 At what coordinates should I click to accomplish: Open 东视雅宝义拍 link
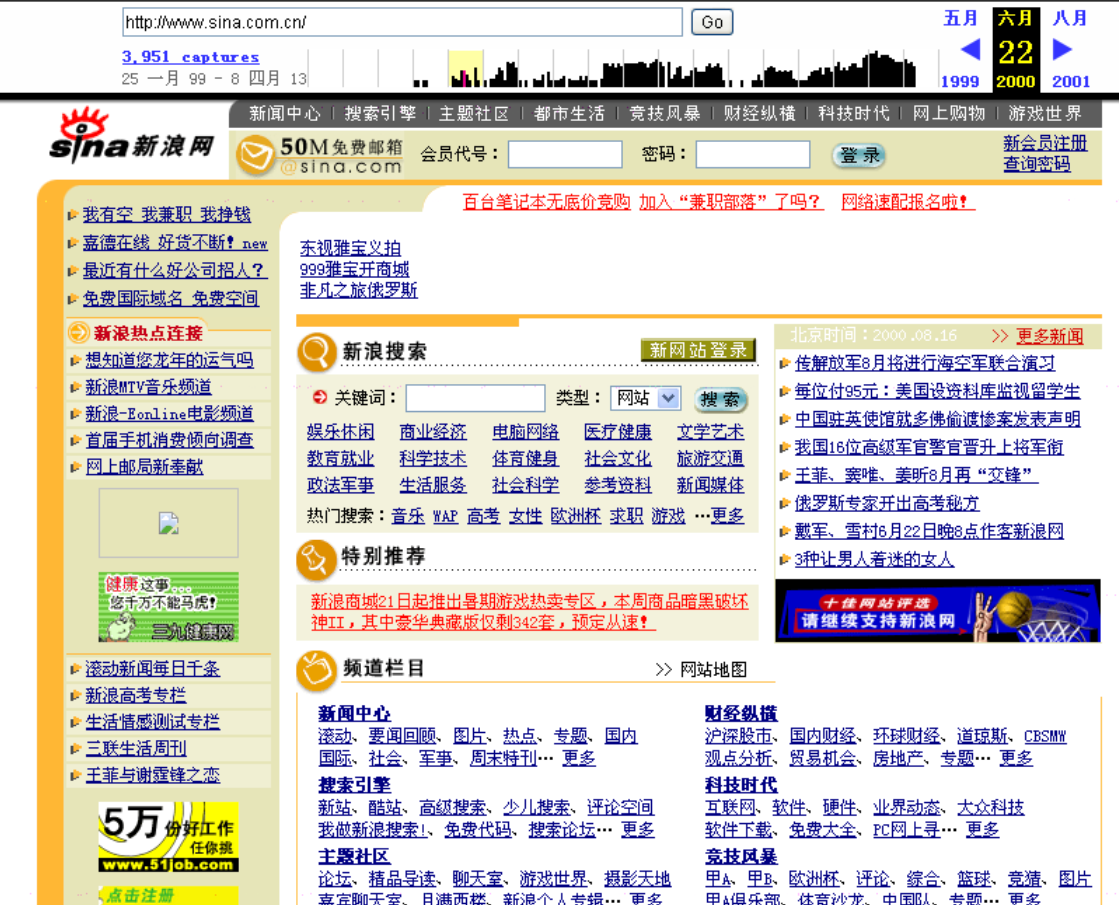coord(350,248)
